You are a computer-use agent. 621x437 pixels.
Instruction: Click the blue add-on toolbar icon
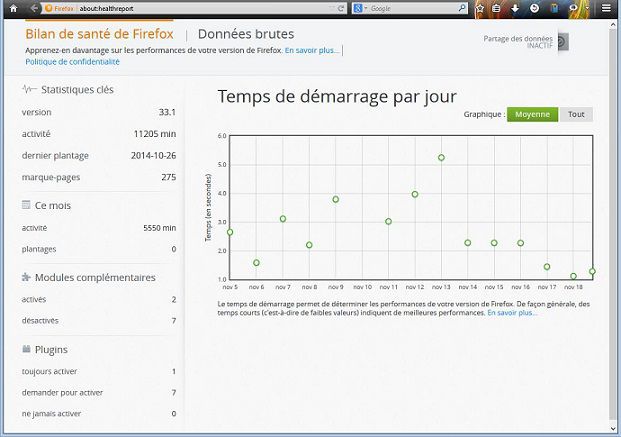[554, 8]
